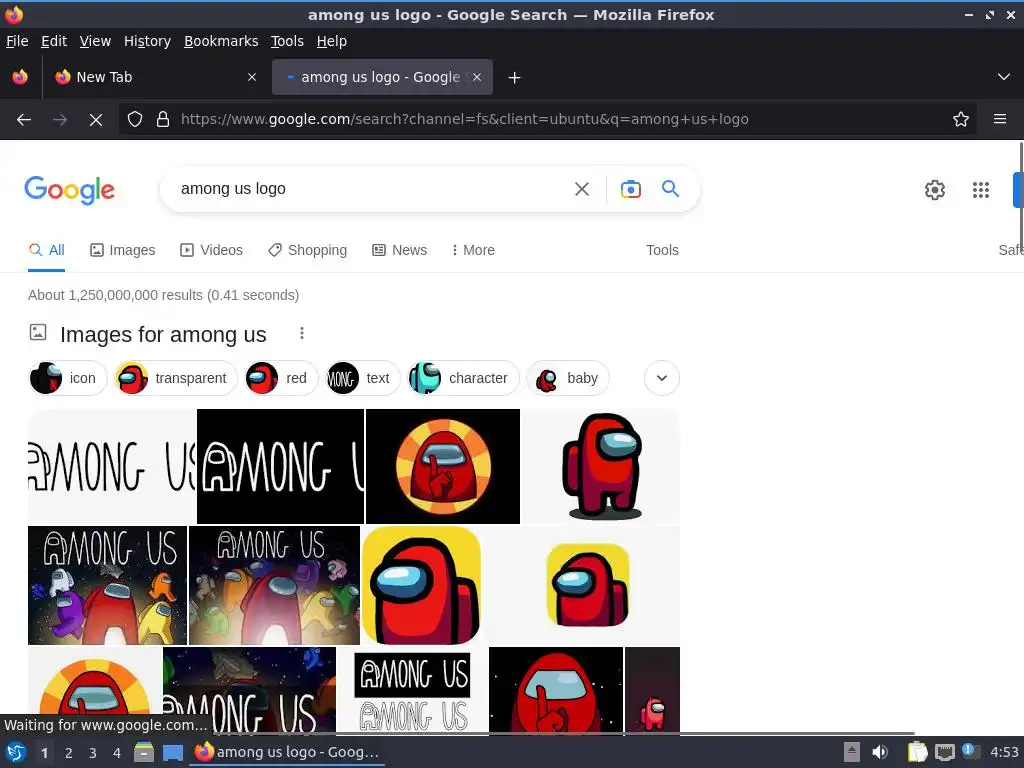
Task: Open the Tools menu in menu bar
Action: pyautogui.click(x=287, y=41)
